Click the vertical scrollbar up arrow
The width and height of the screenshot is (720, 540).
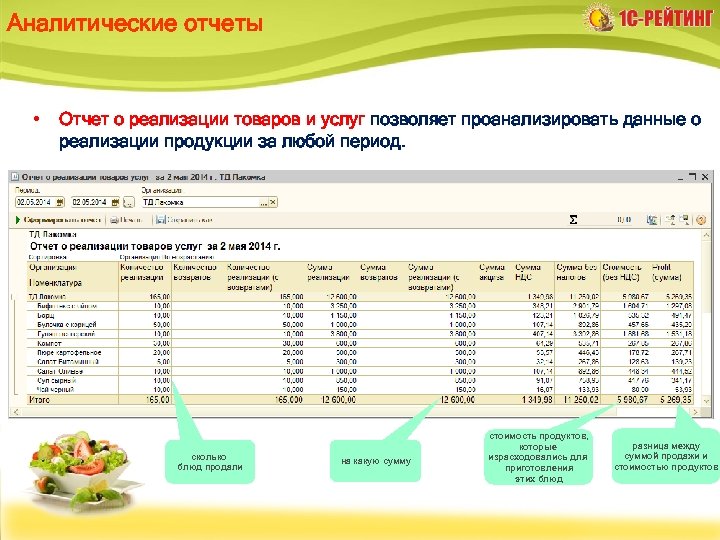706,235
